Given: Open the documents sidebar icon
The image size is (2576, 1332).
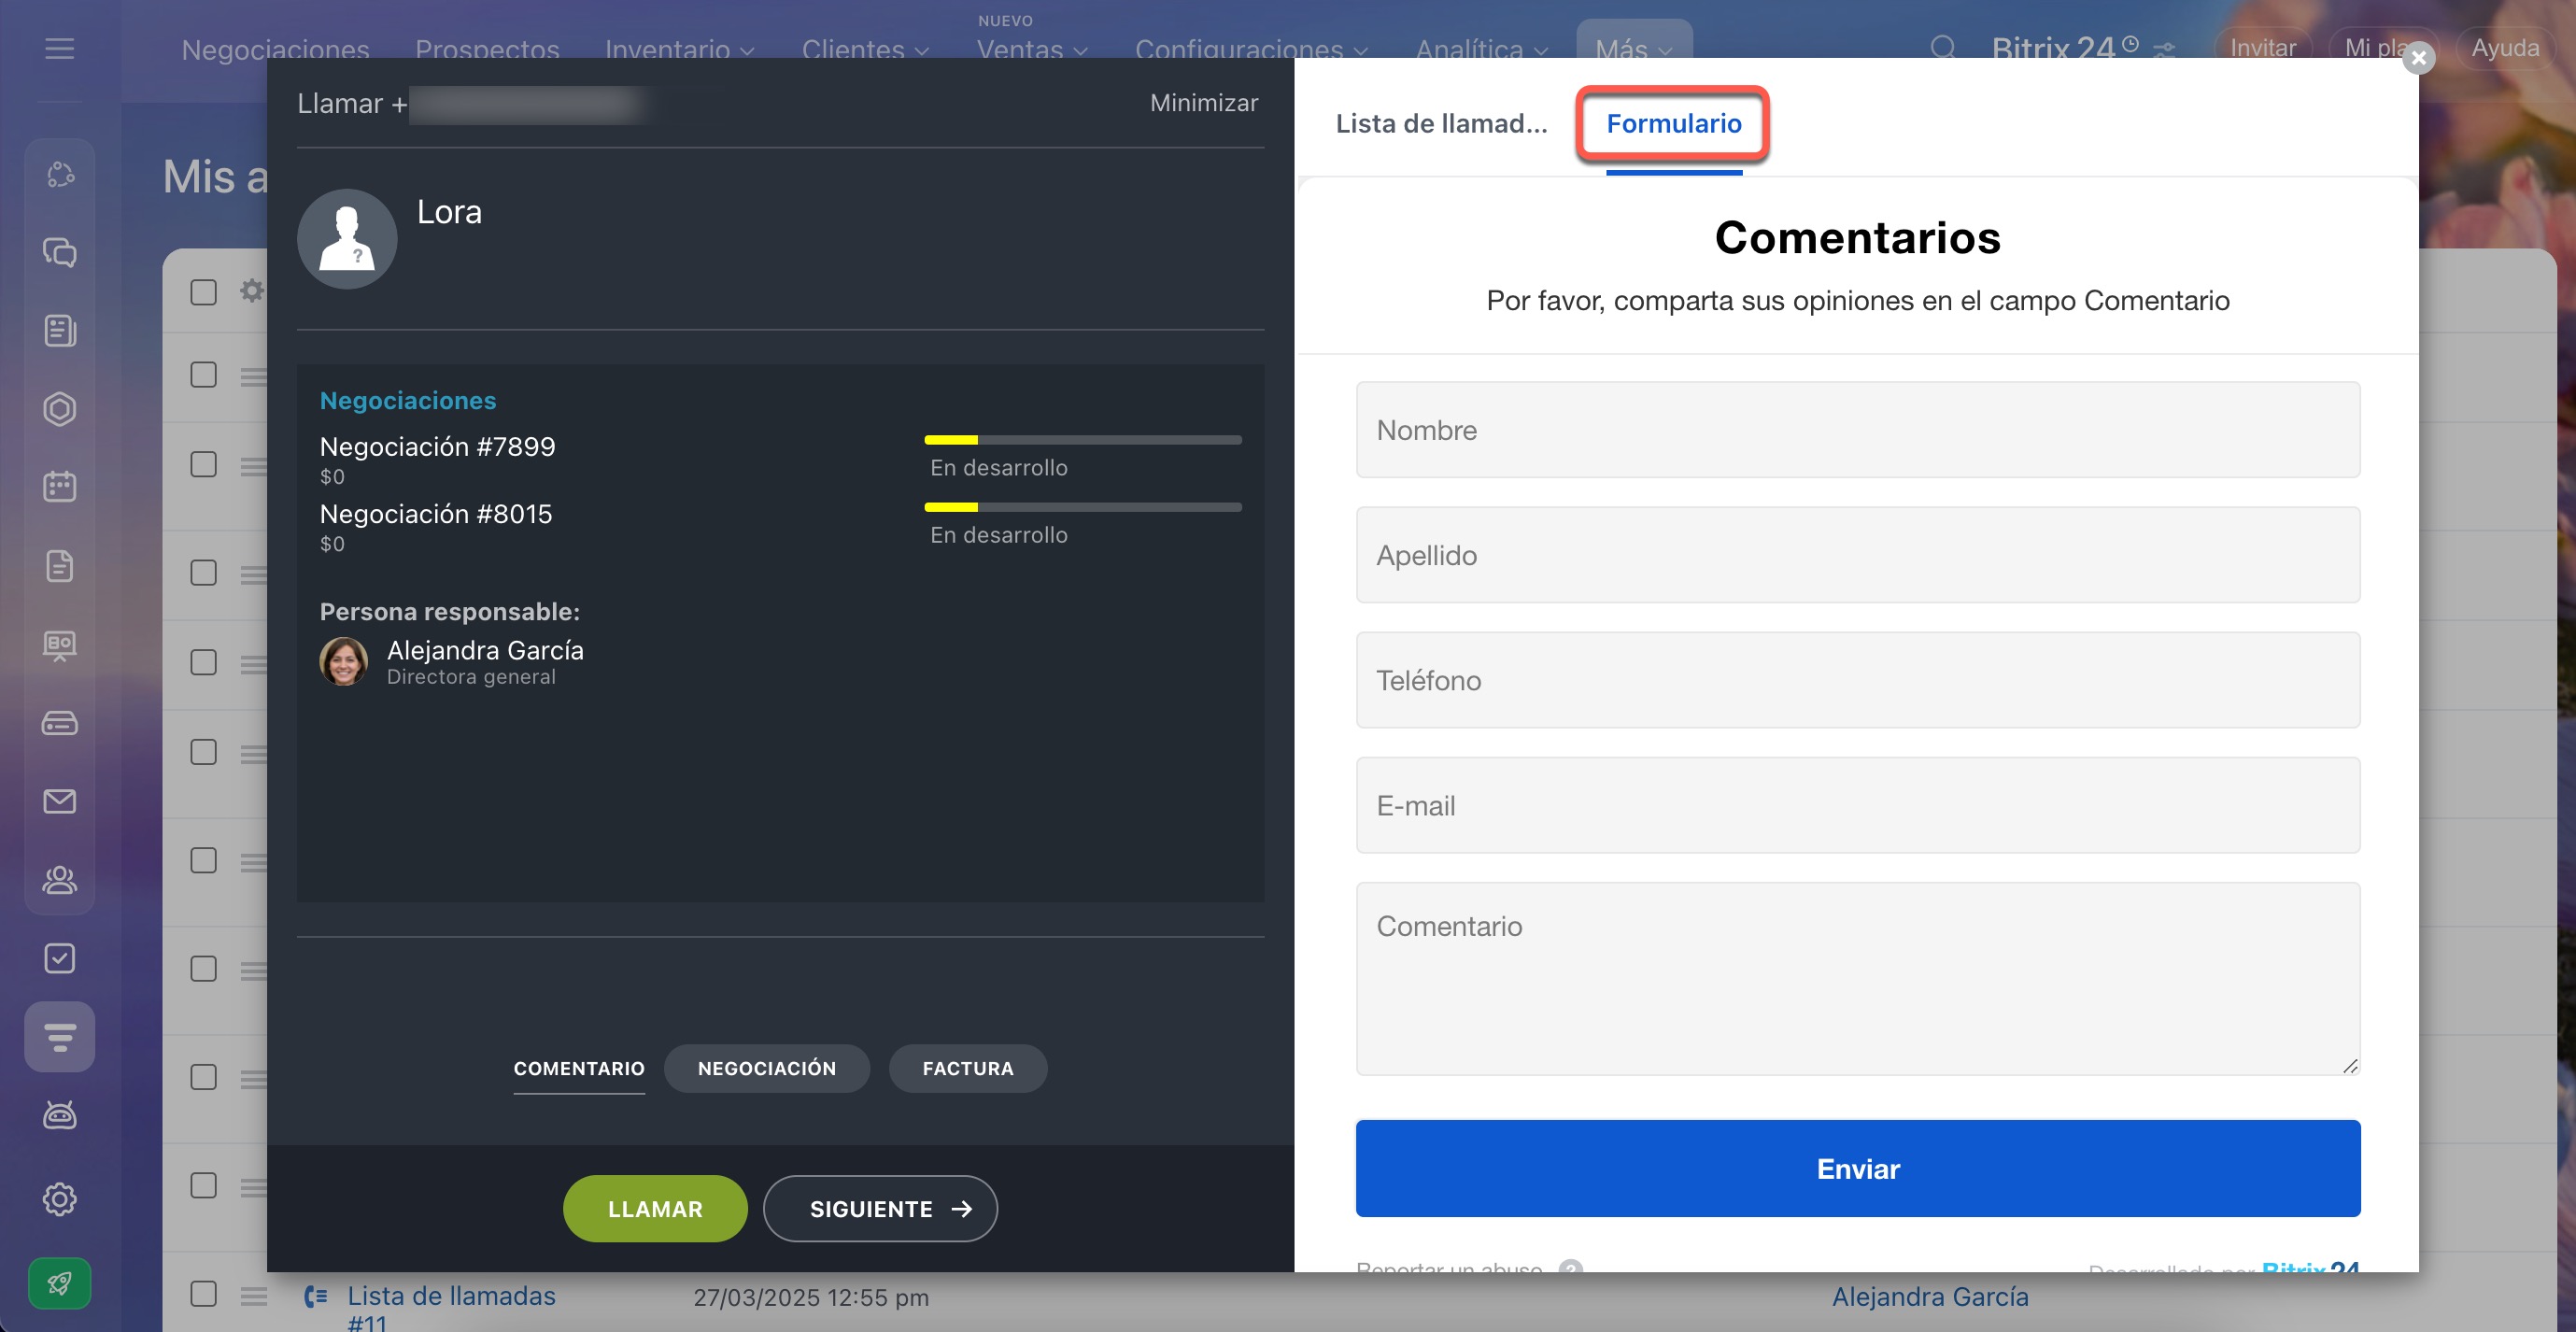Looking at the screenshot, I should click(60, 566).
